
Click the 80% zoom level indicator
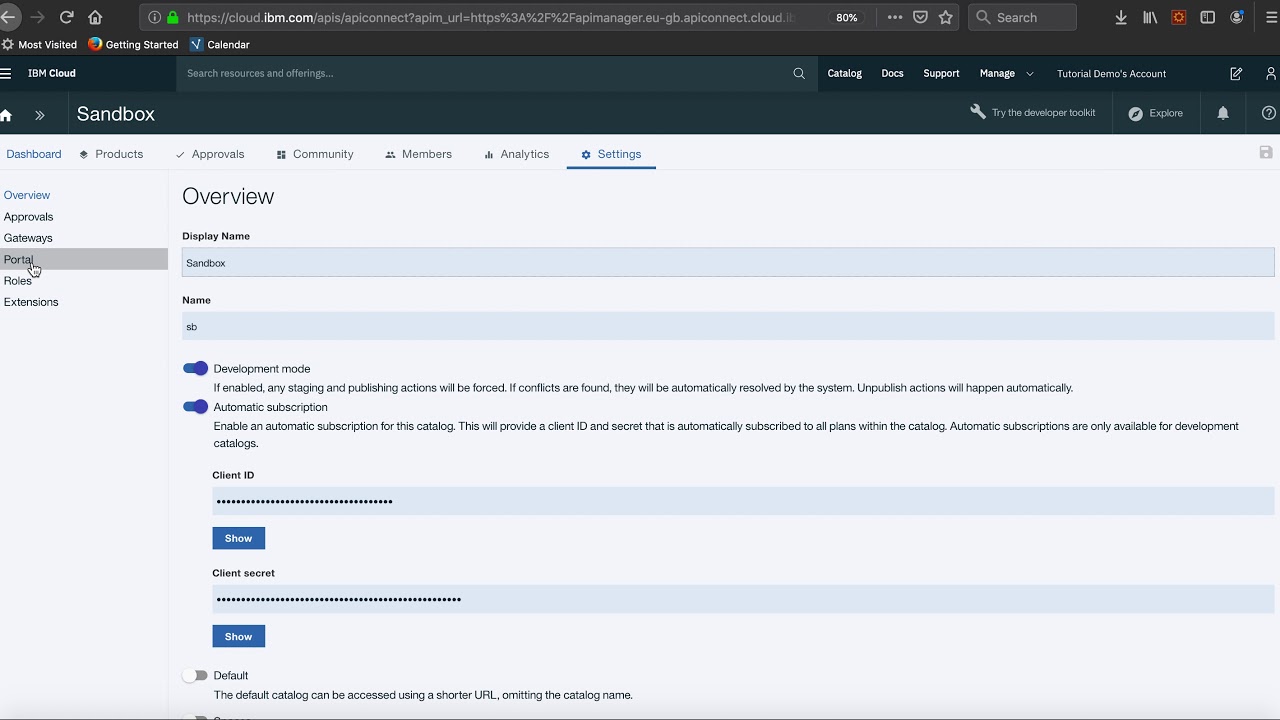pyautogui.click(x=847, y=17)
